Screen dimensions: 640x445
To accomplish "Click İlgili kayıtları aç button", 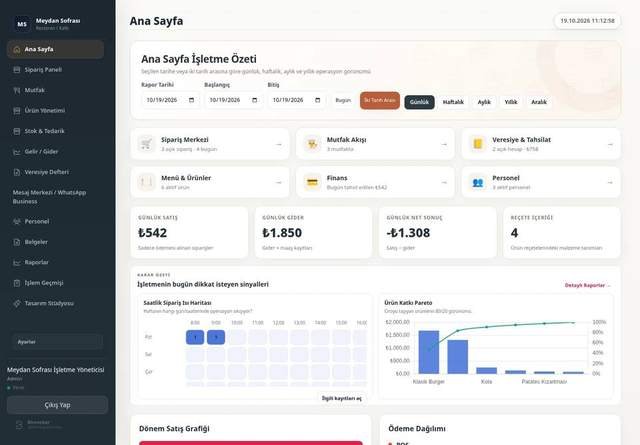I will (x=342, y=398).
